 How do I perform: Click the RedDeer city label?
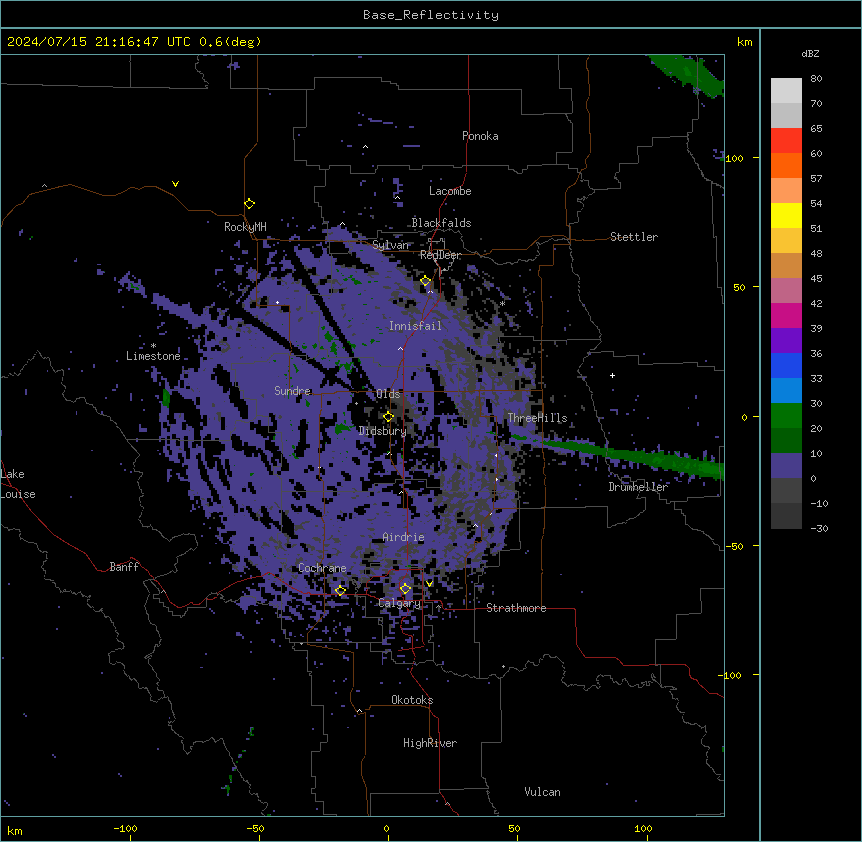(x=440, y=255)
